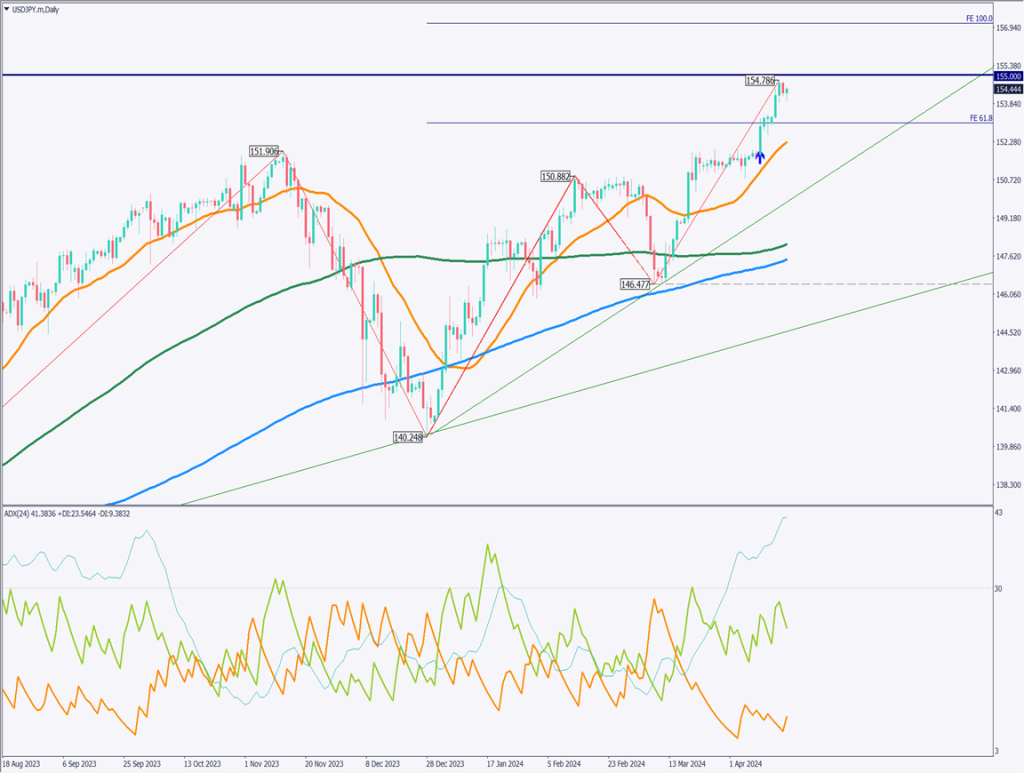1024x773 pixels.
Task: Click the 138.300 price axis value
Action: click(x=1007, y=485)
